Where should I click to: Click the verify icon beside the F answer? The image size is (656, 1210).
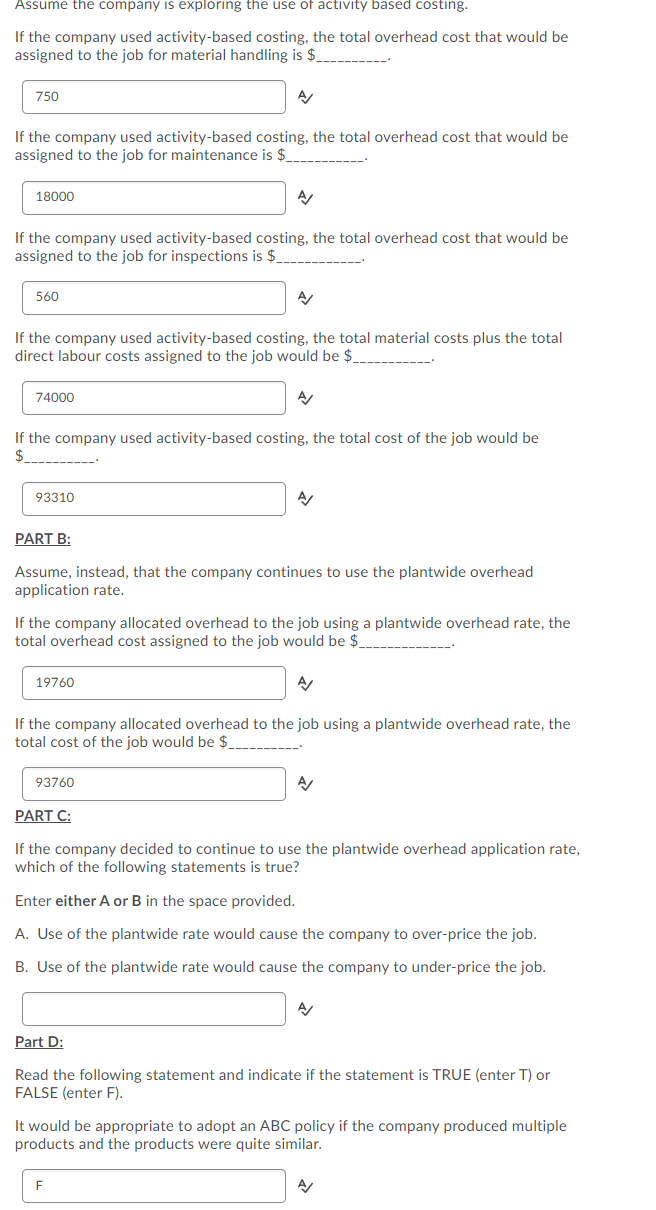tap(305, 1185)
